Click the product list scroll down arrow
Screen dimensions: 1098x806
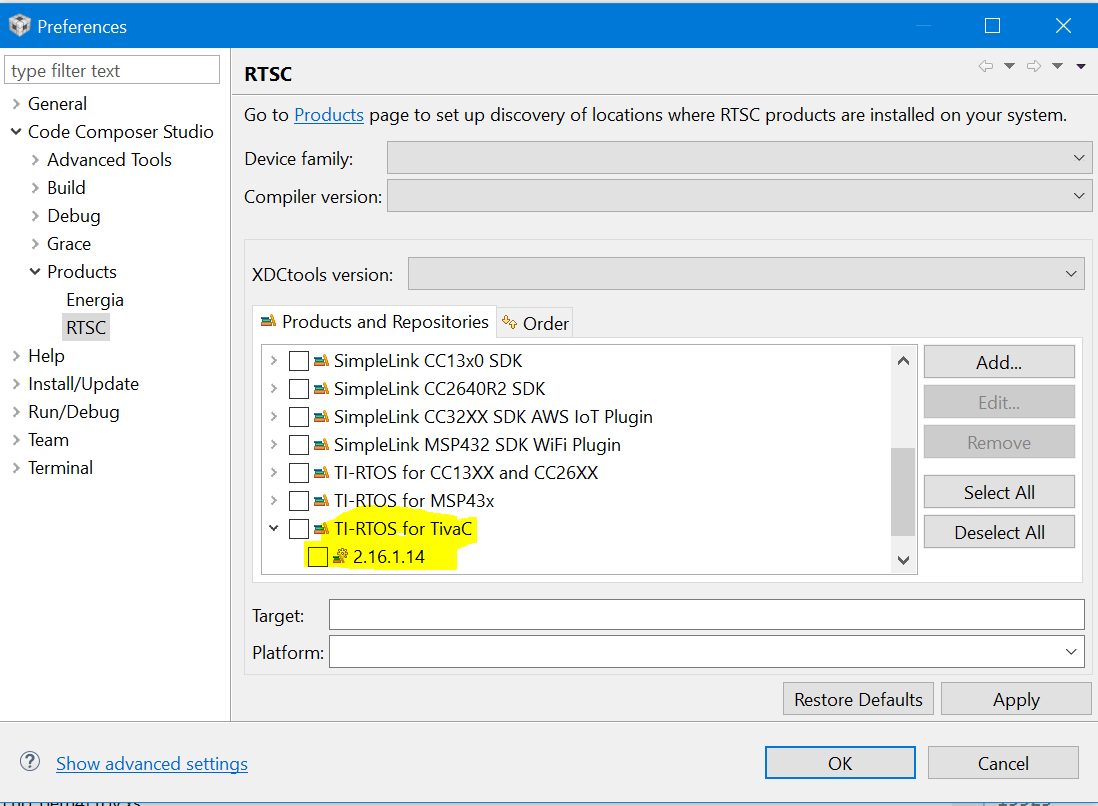[903, 560]
